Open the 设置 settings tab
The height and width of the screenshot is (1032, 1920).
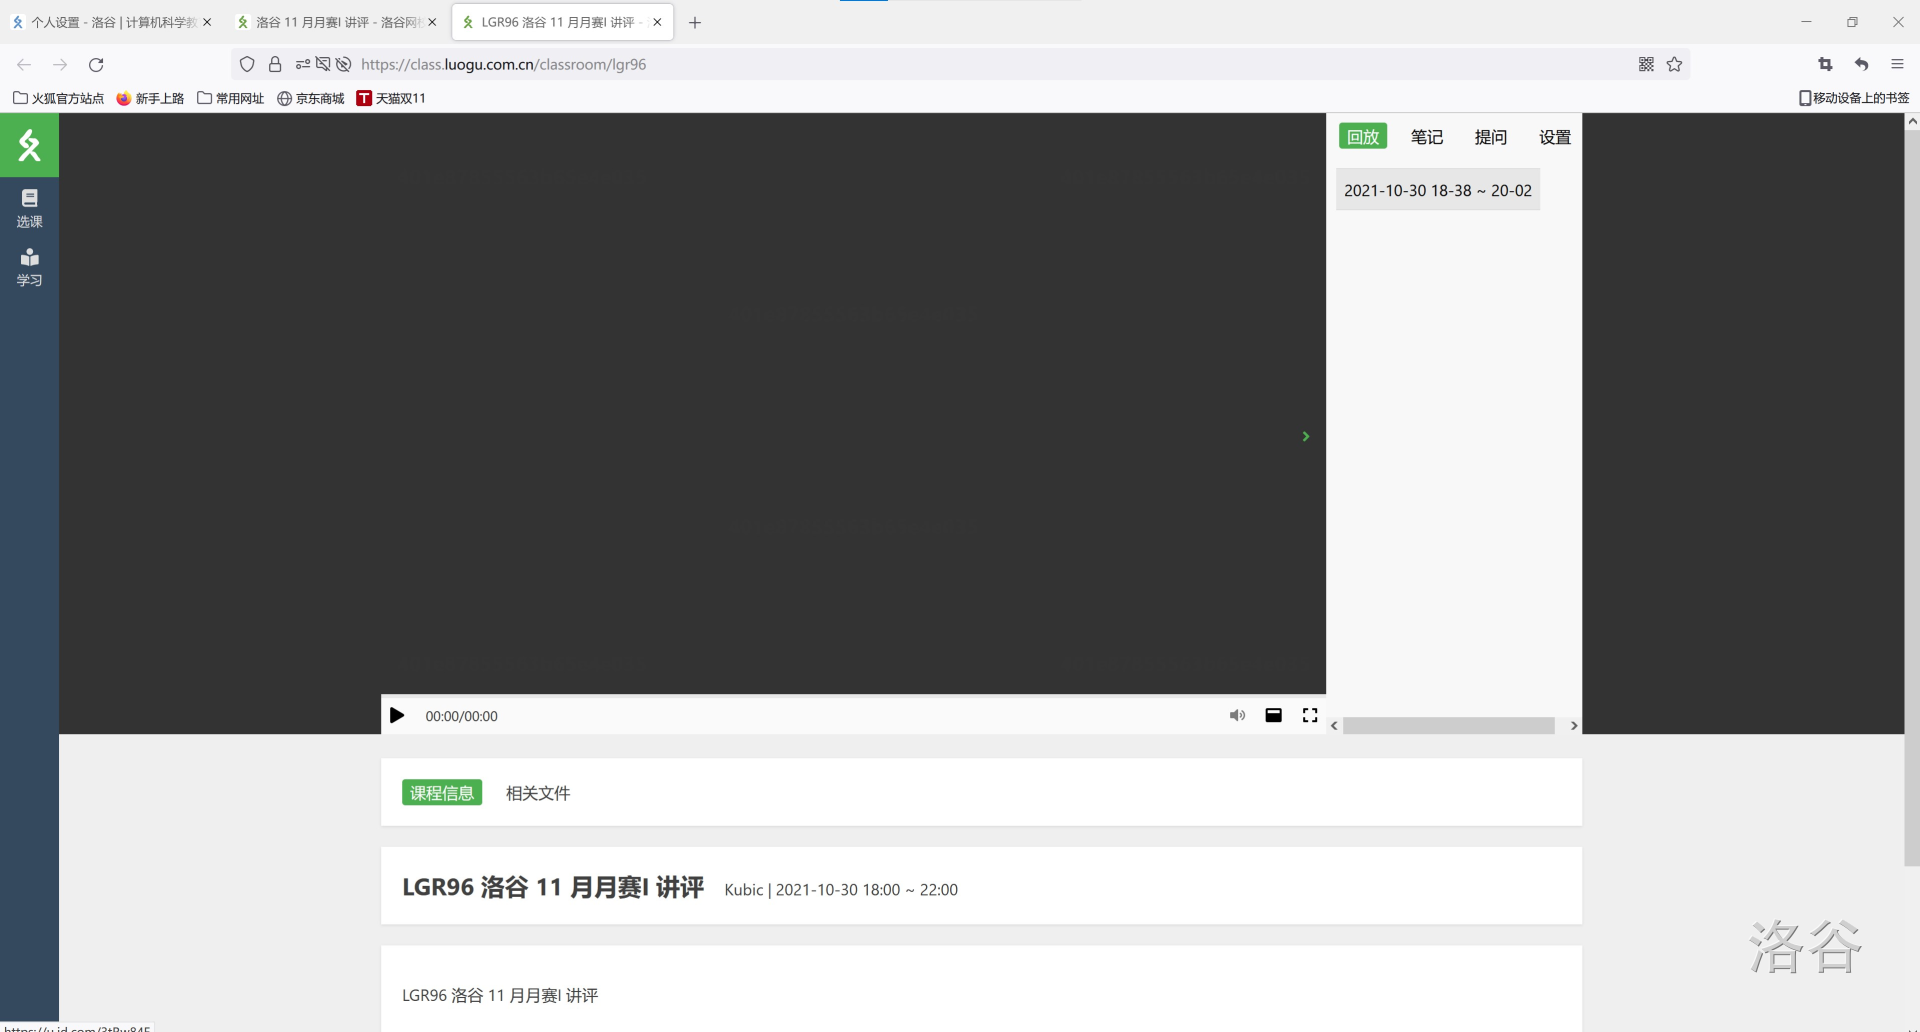tap(1554, 137)
